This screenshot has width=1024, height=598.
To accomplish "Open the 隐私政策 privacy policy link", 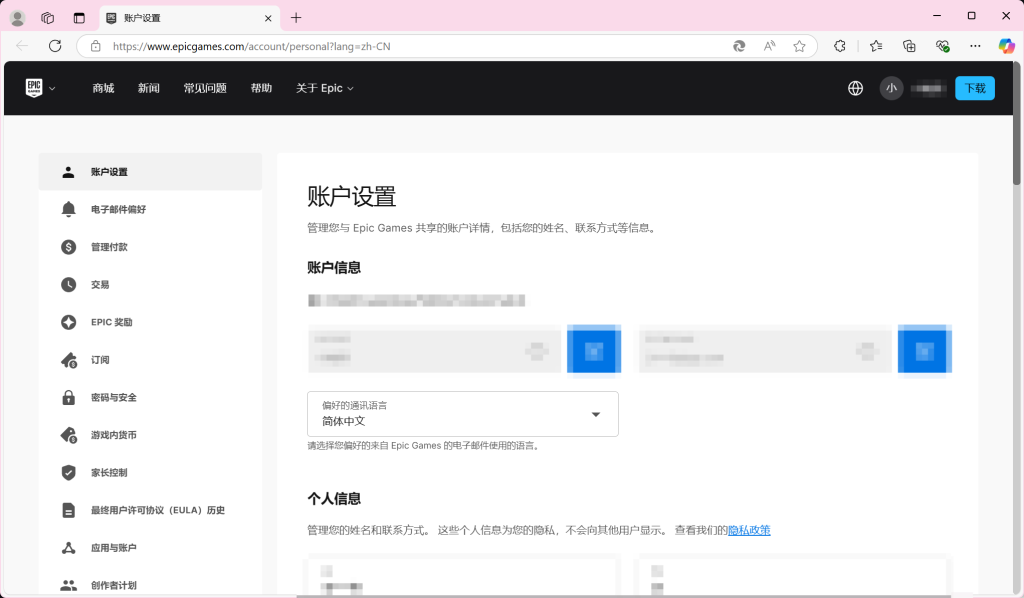I will pos(749,530).
